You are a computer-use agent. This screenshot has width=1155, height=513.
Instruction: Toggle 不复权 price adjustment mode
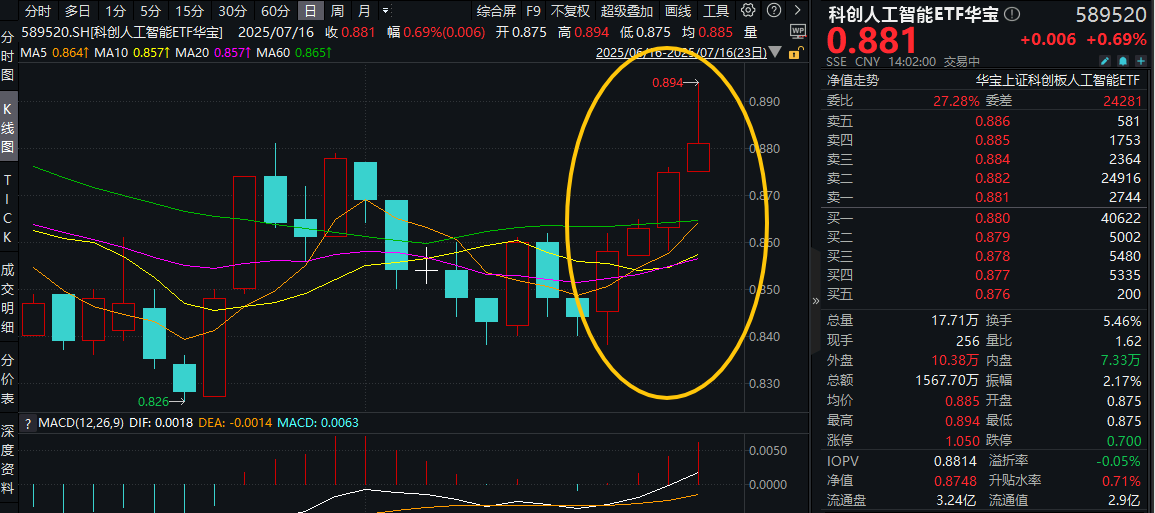(x=570, y=11)
